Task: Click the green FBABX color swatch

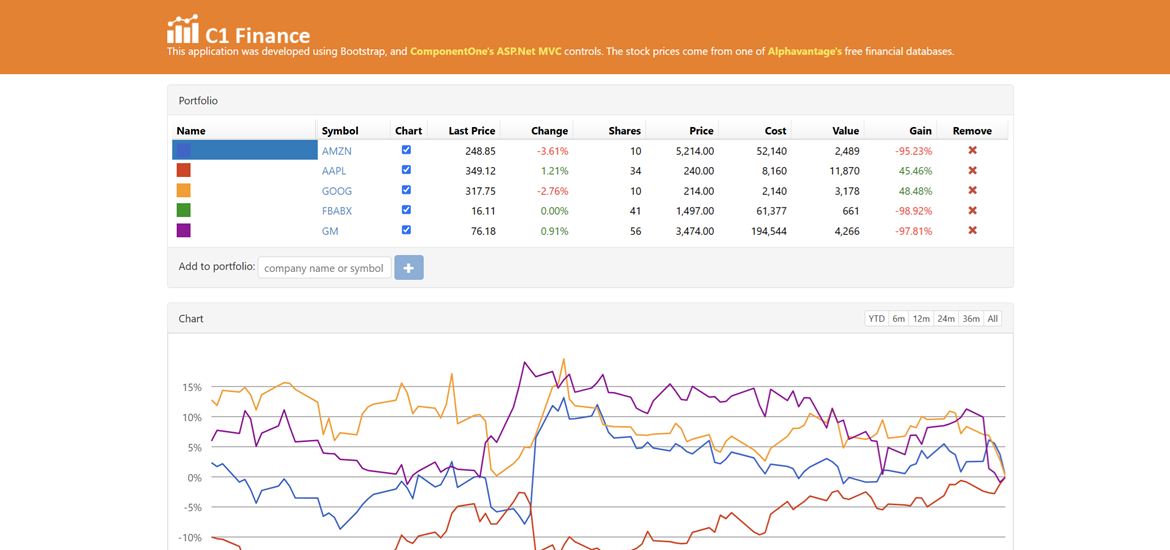Action: 184,210
